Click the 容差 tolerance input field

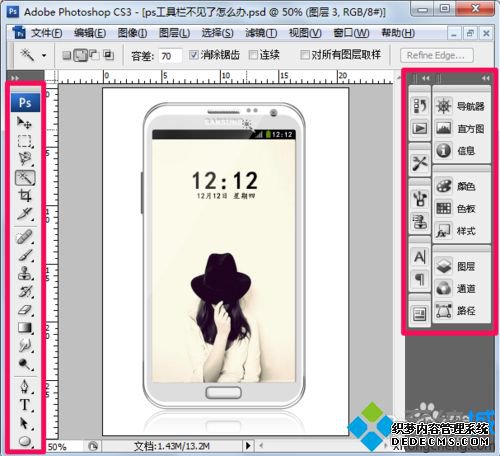click(171, 56)
